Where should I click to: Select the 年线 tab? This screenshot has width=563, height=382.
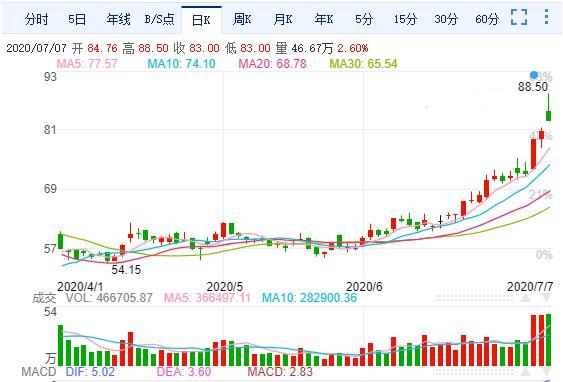click(x=118, y=19)
